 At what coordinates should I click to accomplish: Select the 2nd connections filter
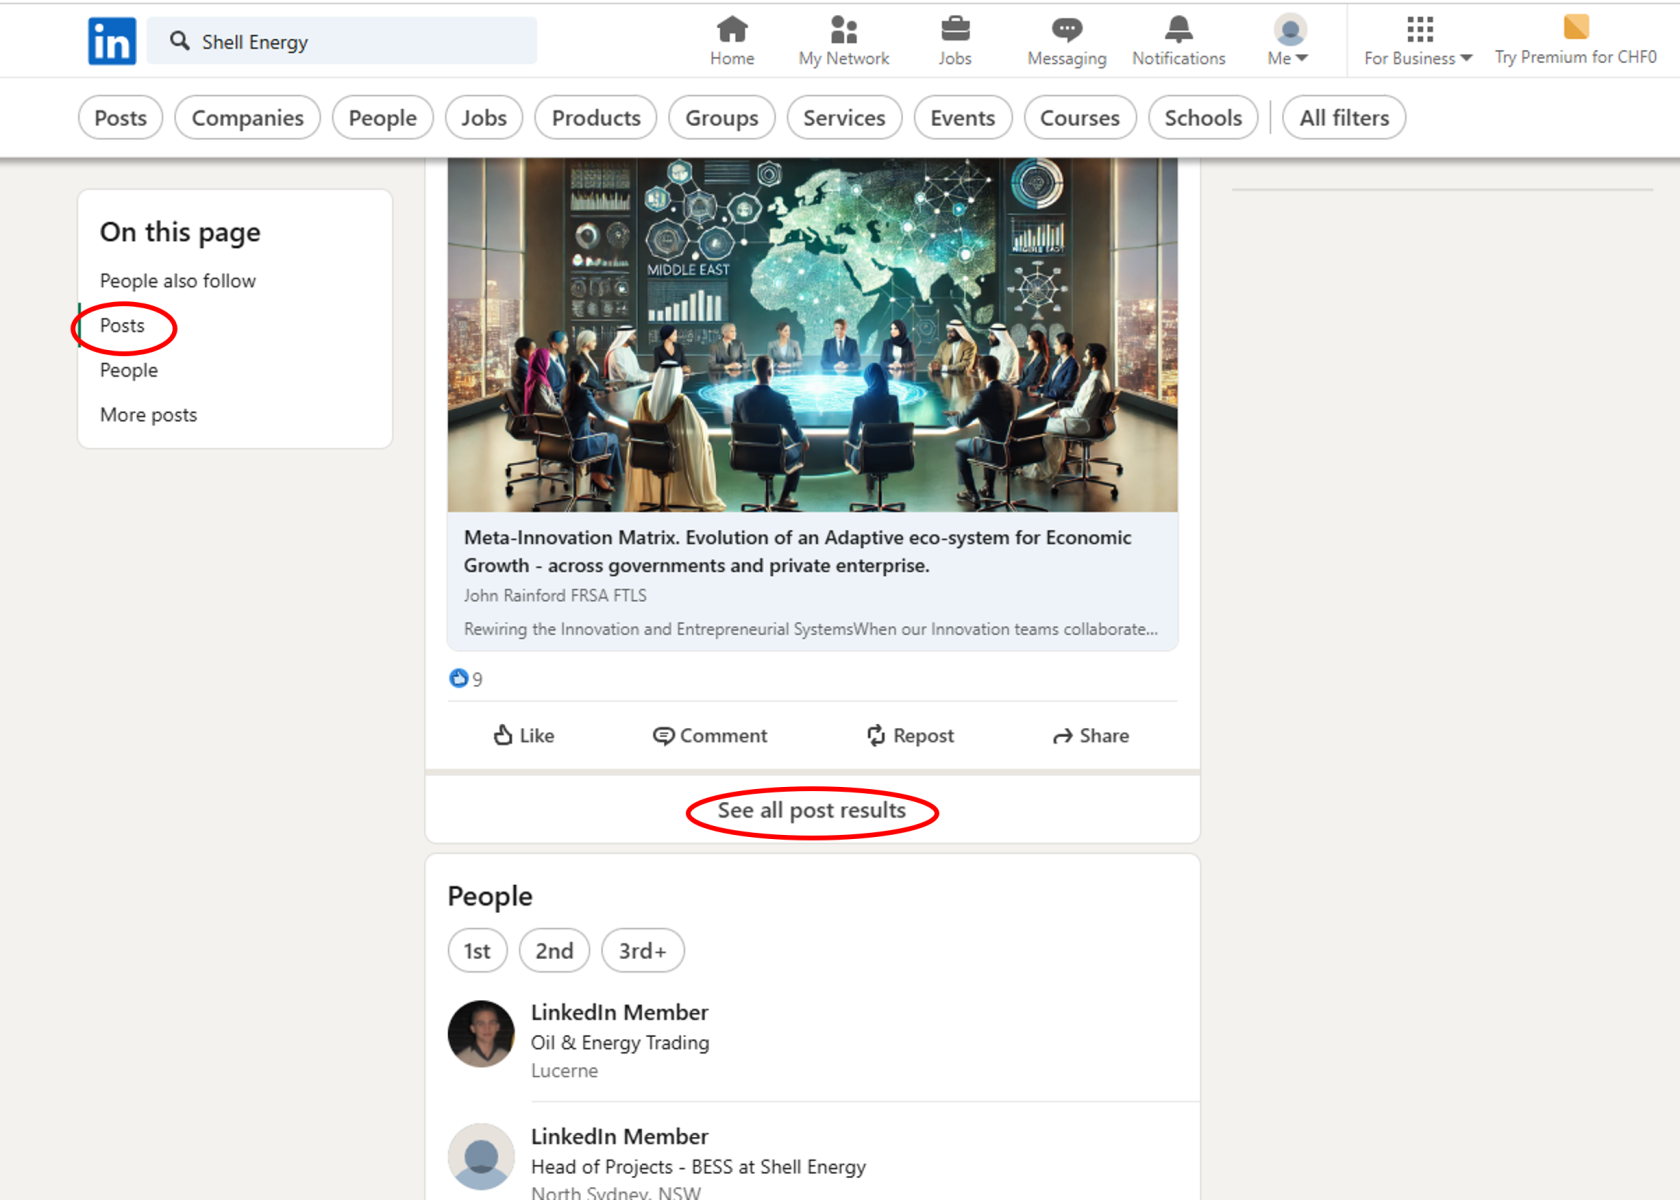tap(554, 951)
